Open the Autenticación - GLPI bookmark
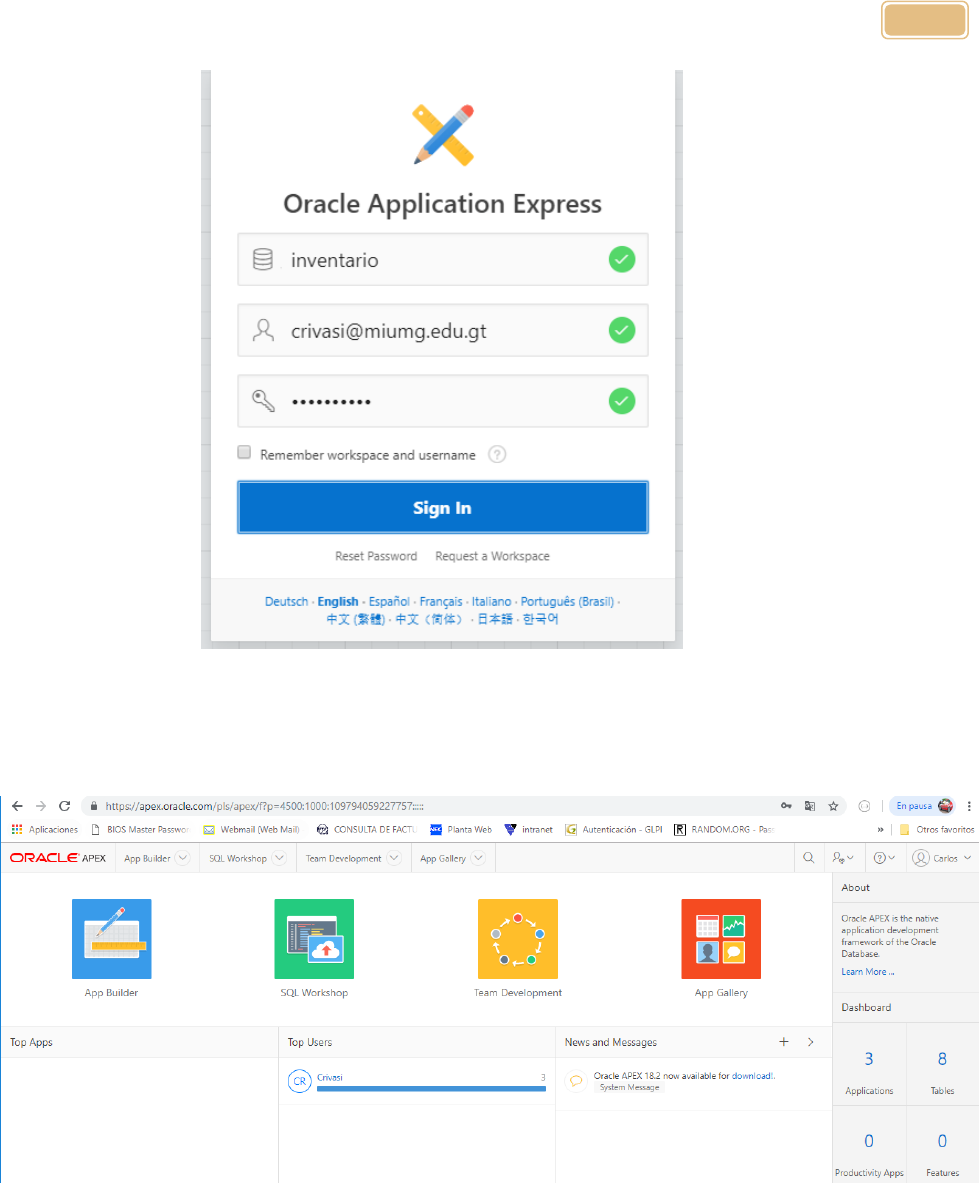 click(x=614, y=829)
